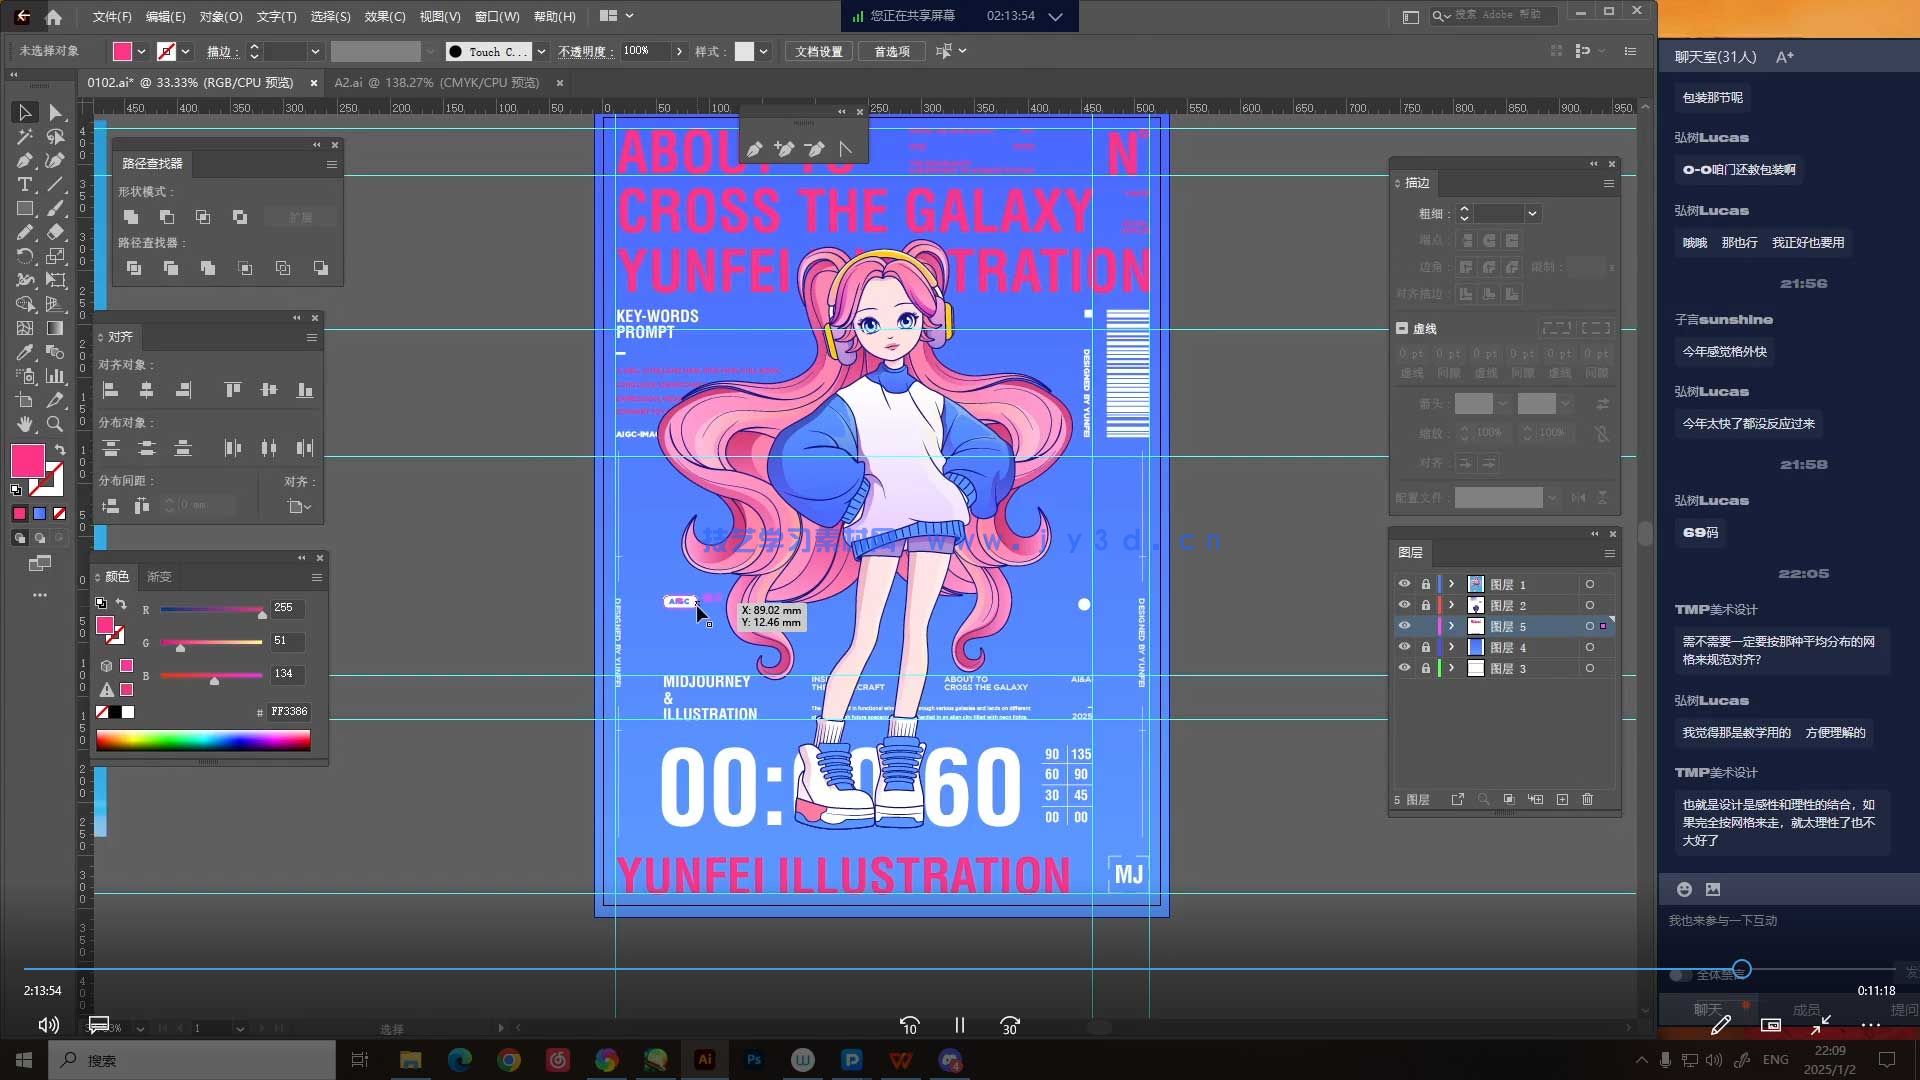1920x1080 pixels.
Task: Click the 首选项 button
Action: [891, 51]
